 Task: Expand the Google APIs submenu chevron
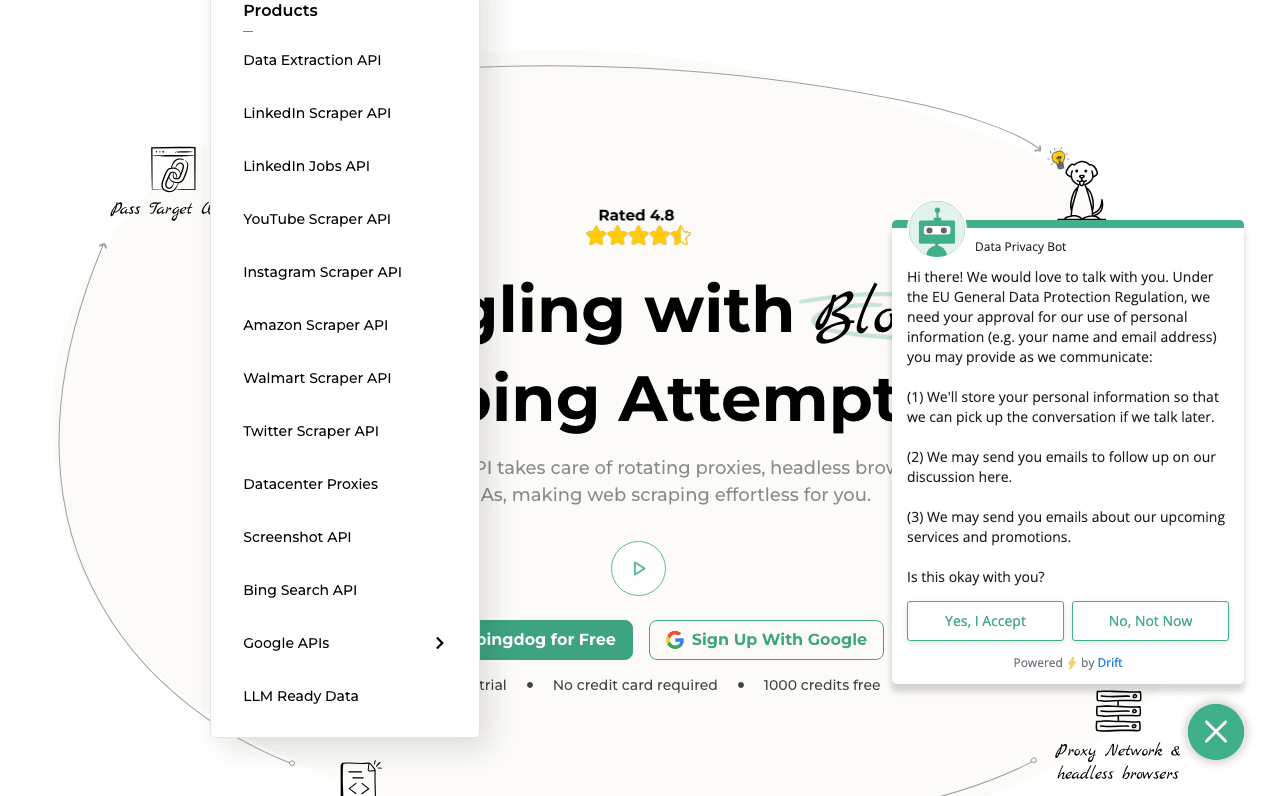click(439, 643)
